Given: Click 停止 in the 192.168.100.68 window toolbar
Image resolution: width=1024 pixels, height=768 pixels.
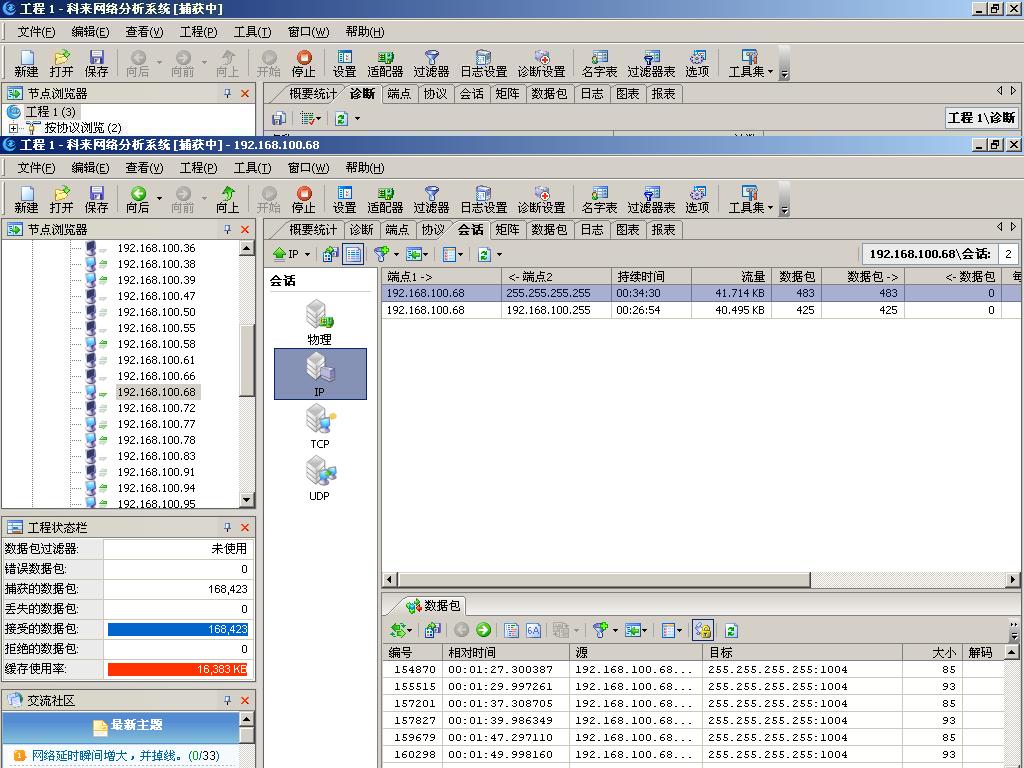Looking at the screenshot, I should click(x=303, y=200).
